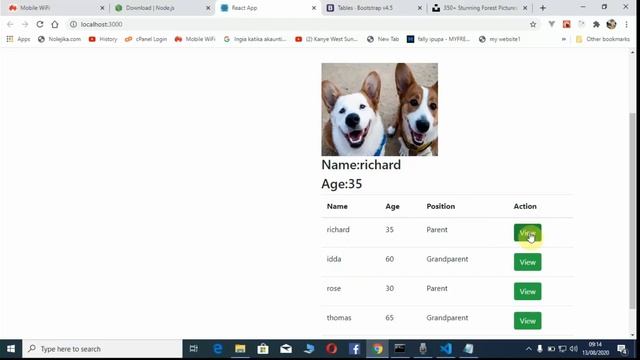Click the Chrome profile avatar
The height and width of the screenshot is (360, 640).
pyautogui.click(x=611, y=24)
